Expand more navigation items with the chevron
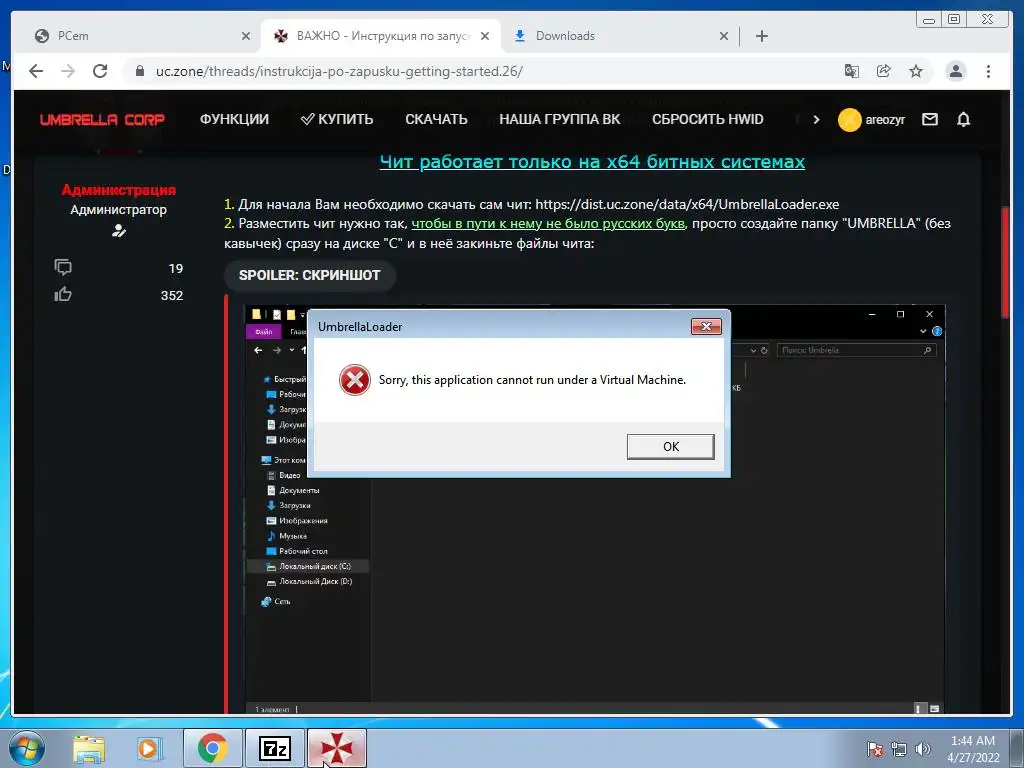Screen dimensions: 1024x768 [816, 120]
